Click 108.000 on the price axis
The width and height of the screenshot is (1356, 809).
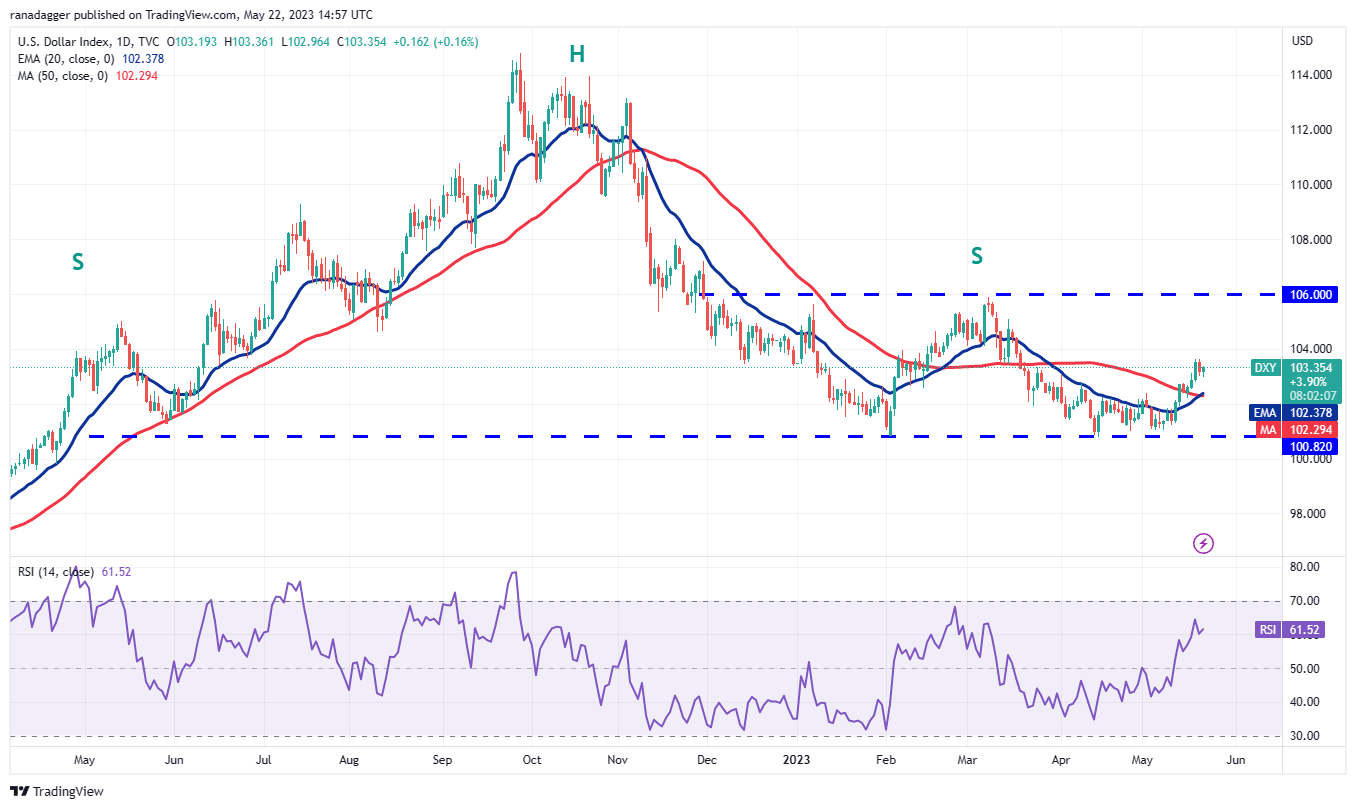pos(1311,240)
